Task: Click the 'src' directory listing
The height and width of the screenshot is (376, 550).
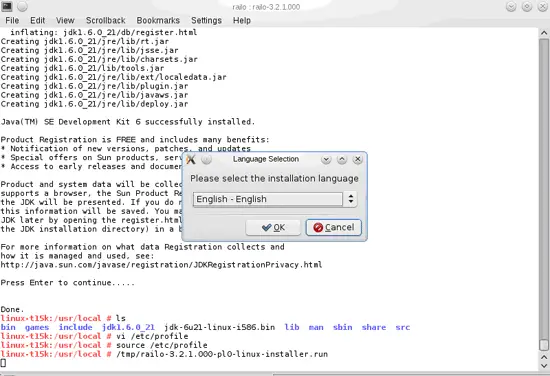Action: click(x=402, y=327)
